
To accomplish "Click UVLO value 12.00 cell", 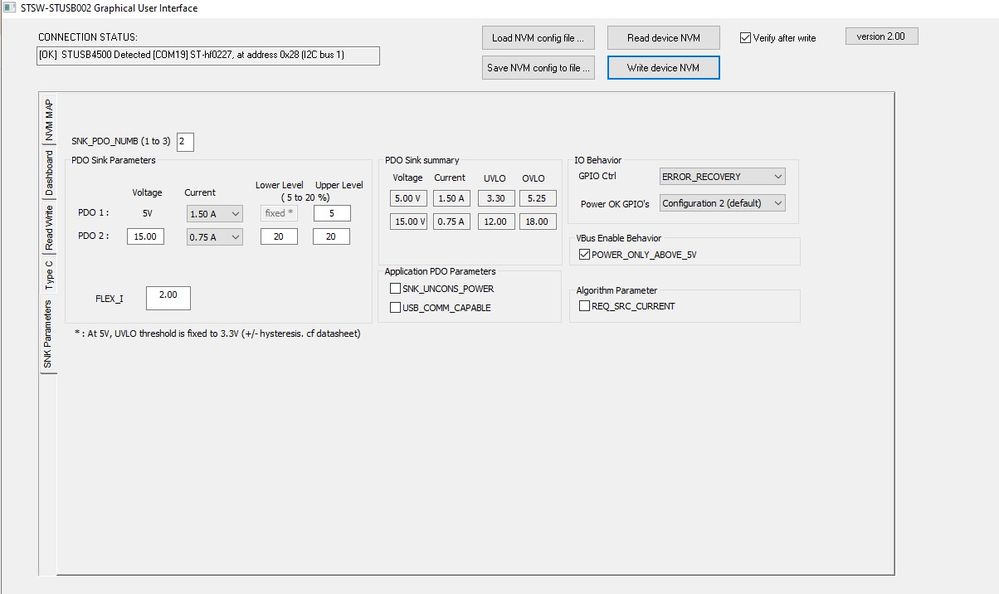I will [496, 222].
